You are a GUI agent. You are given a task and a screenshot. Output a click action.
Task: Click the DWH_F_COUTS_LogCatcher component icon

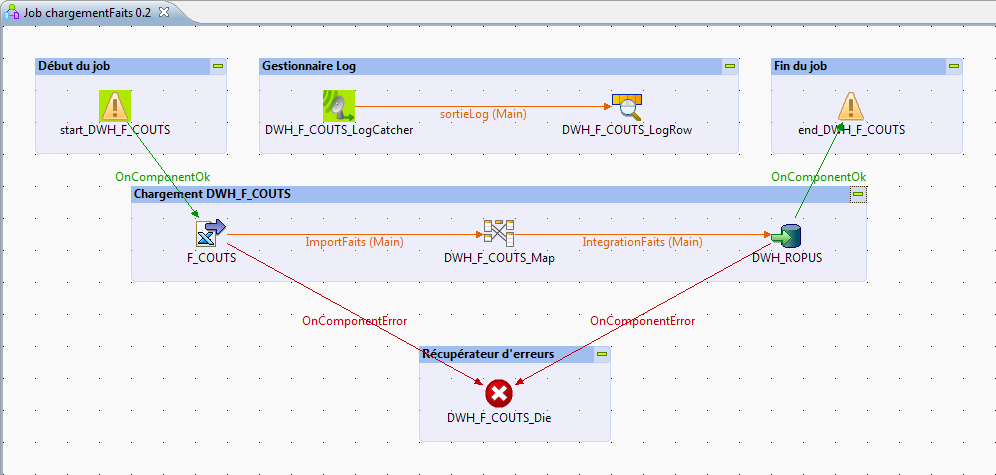339,105
